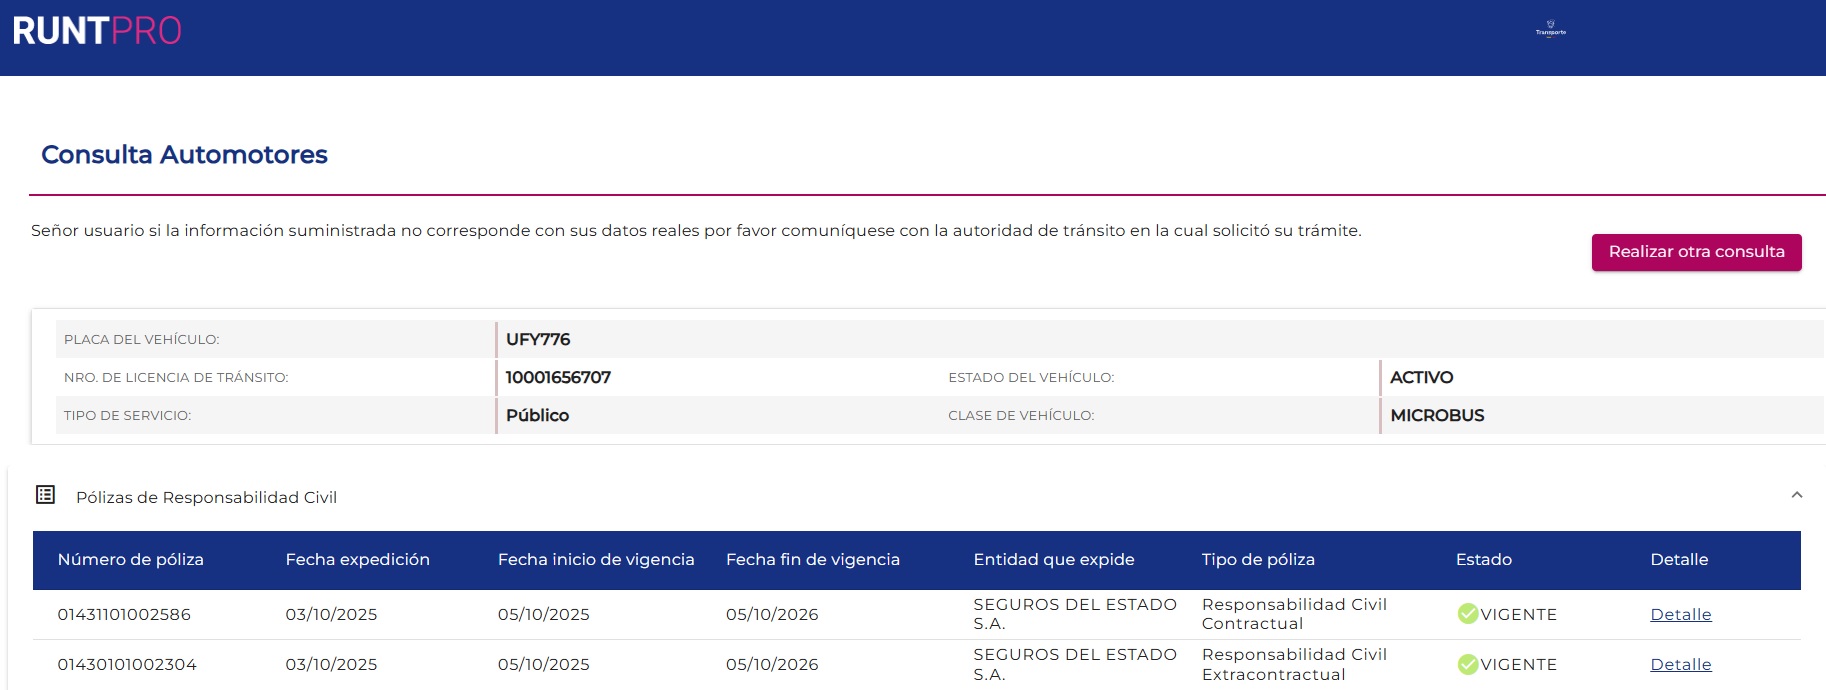This screenshot has height=690, width=1826.
Task: Select the Fecha inicio de vigencia header
Action: click(595, 559)
